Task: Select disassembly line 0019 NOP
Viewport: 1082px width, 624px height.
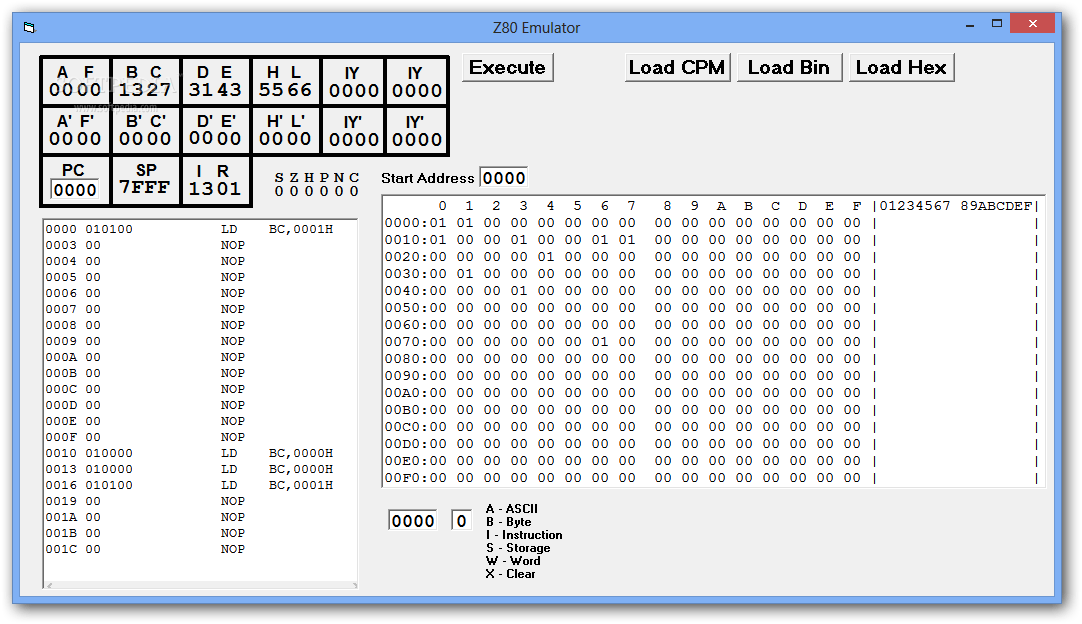Action: point(145,501)
